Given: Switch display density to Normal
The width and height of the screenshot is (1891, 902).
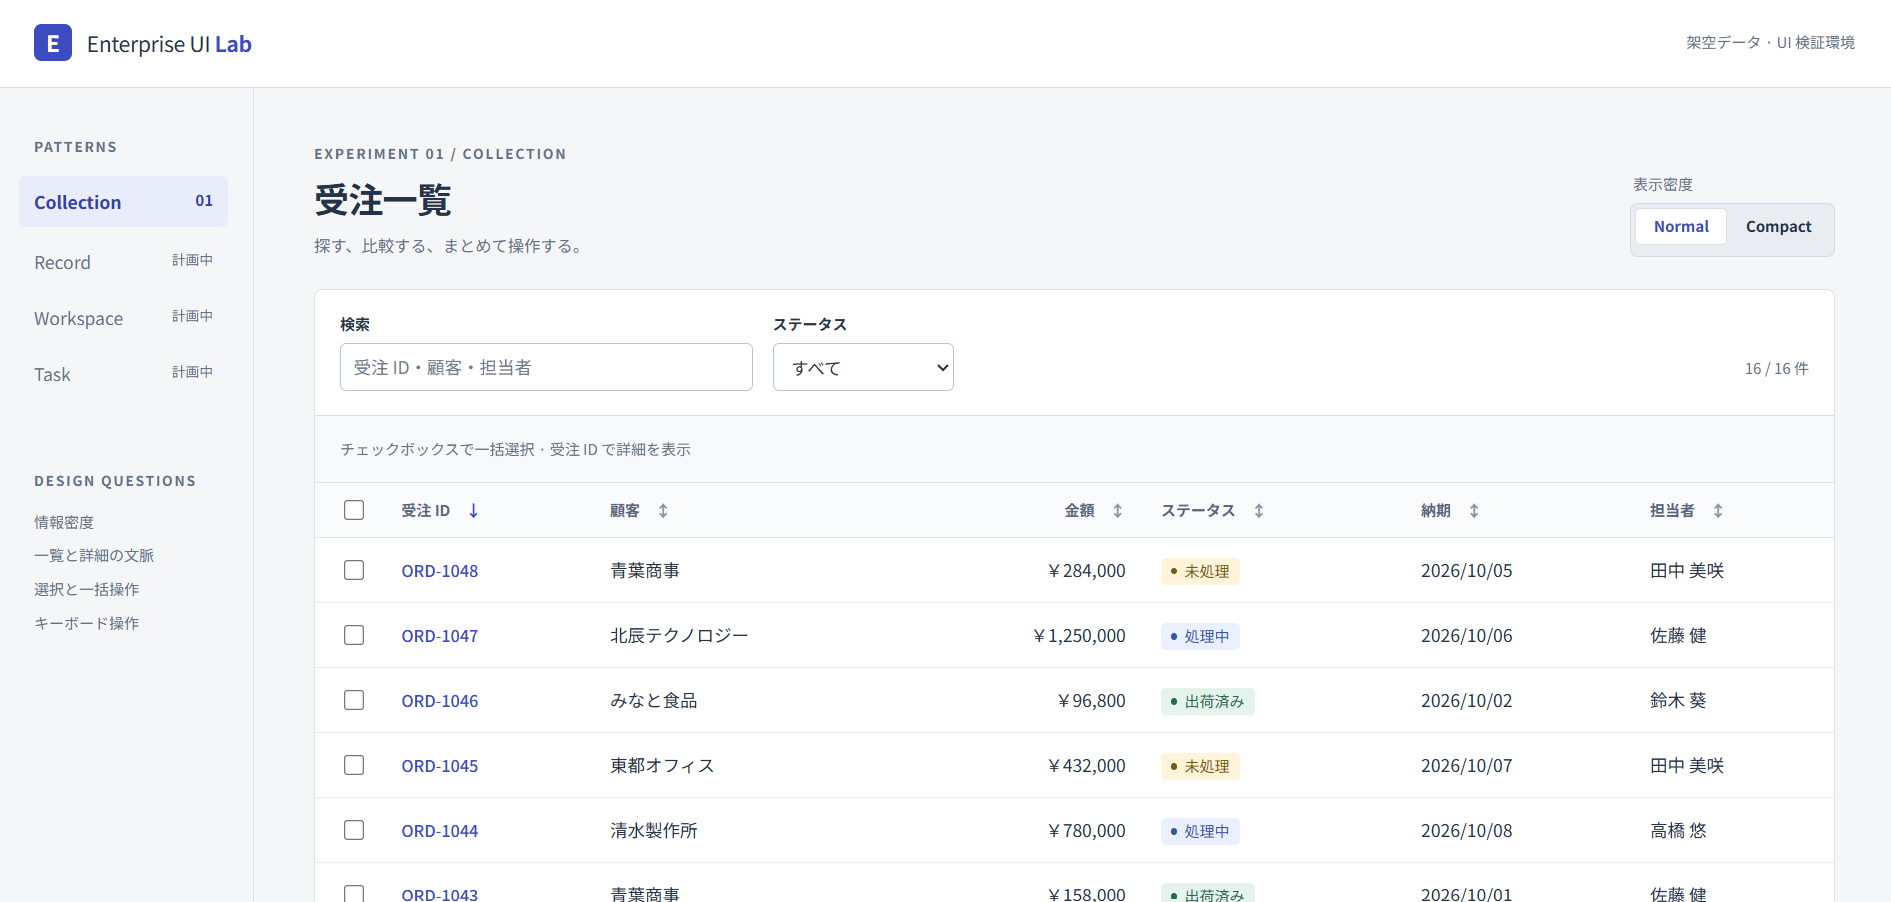Looking at the screenshot, I should tap(1681, 227).
